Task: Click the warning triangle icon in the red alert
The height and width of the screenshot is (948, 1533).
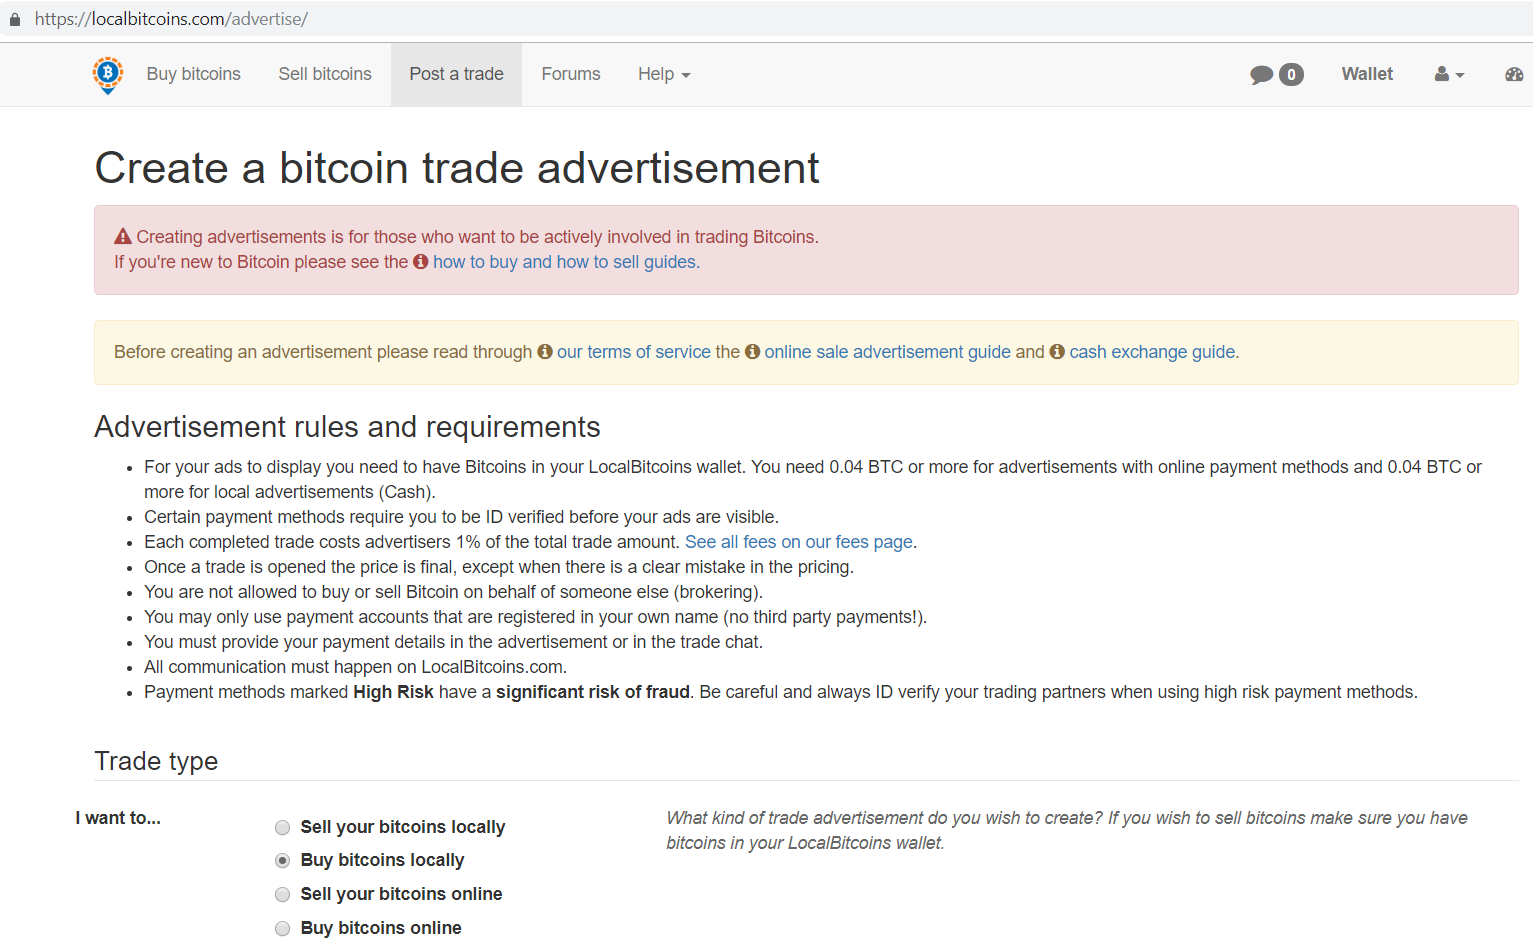Action: 123,237
